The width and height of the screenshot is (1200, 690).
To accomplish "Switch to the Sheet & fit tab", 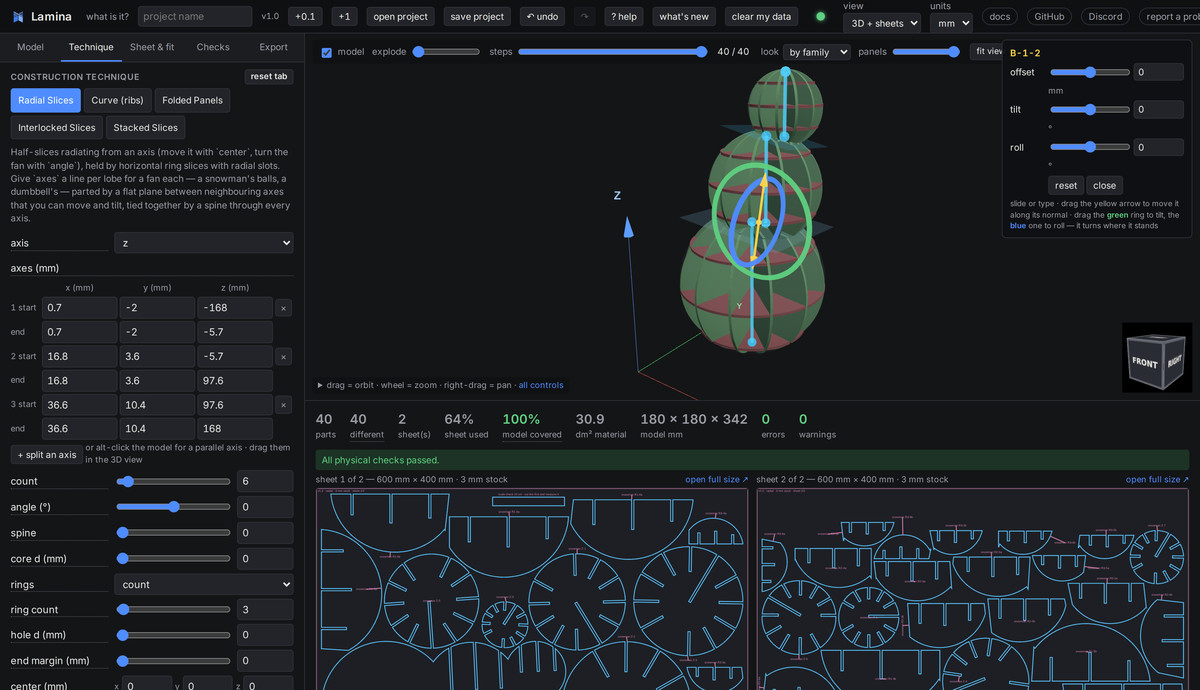I will coord(152,47).
